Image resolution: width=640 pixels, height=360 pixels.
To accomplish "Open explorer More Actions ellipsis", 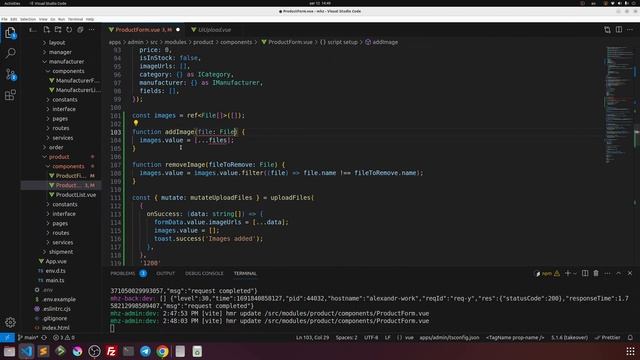I will coord(91,30).
